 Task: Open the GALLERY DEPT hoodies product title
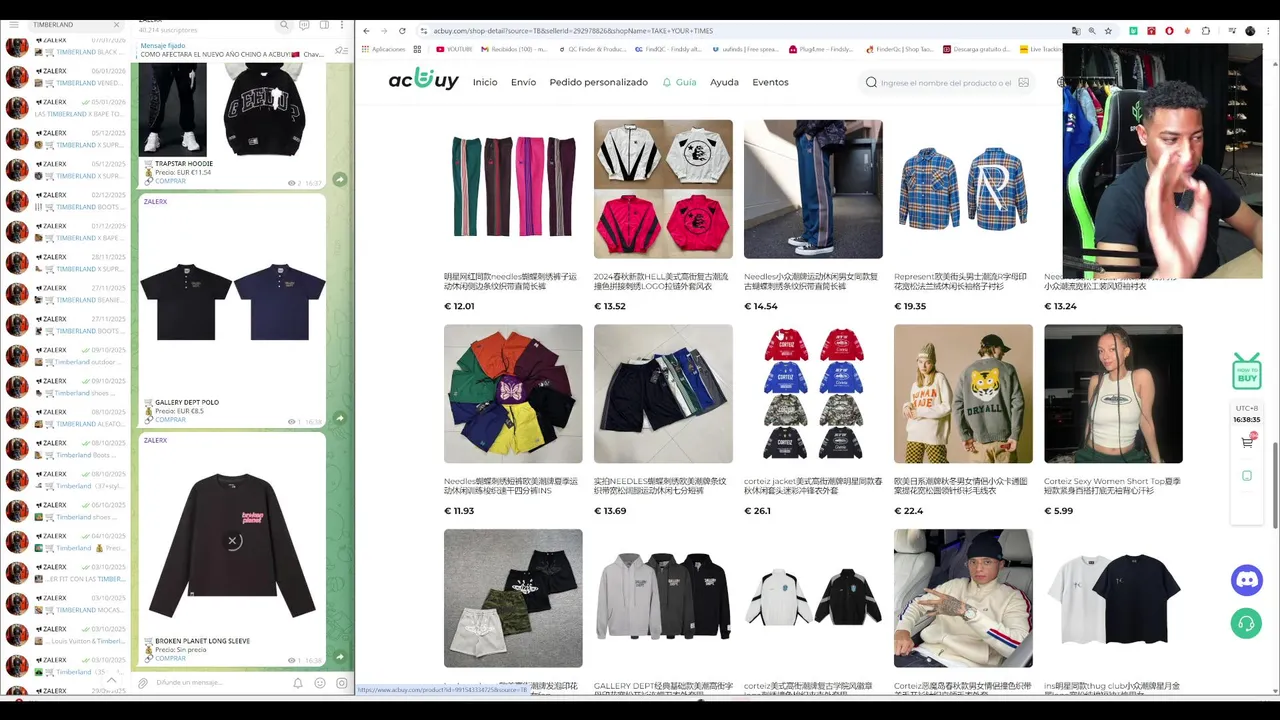click(661, 689)
